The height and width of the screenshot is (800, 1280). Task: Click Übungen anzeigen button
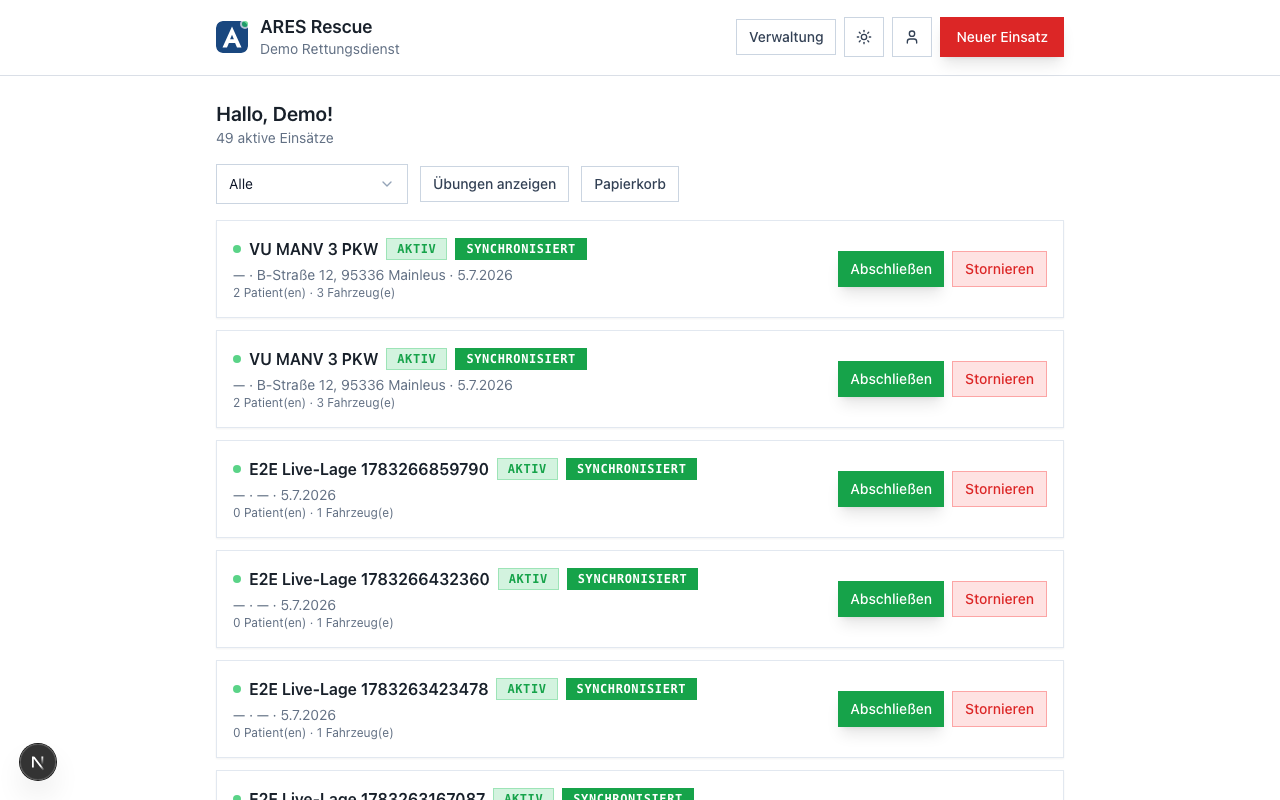tap(494, 184)
